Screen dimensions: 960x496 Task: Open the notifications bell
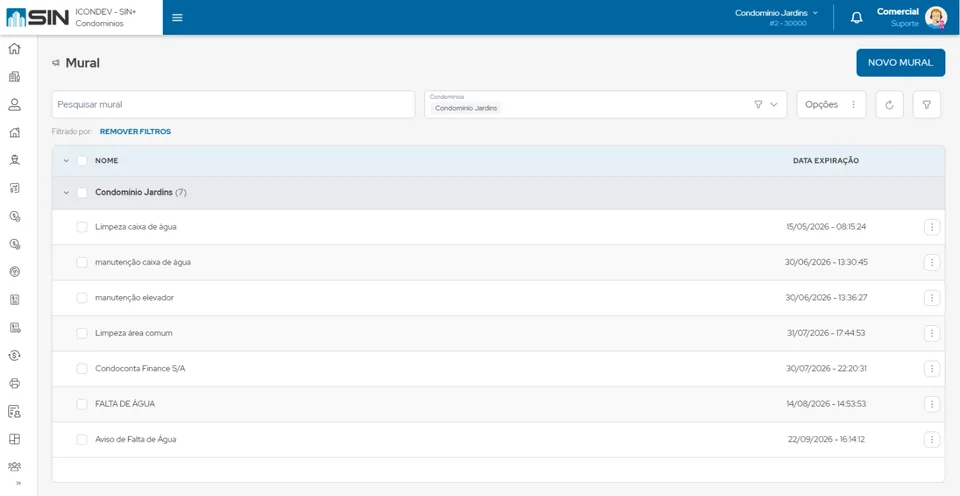857,18
